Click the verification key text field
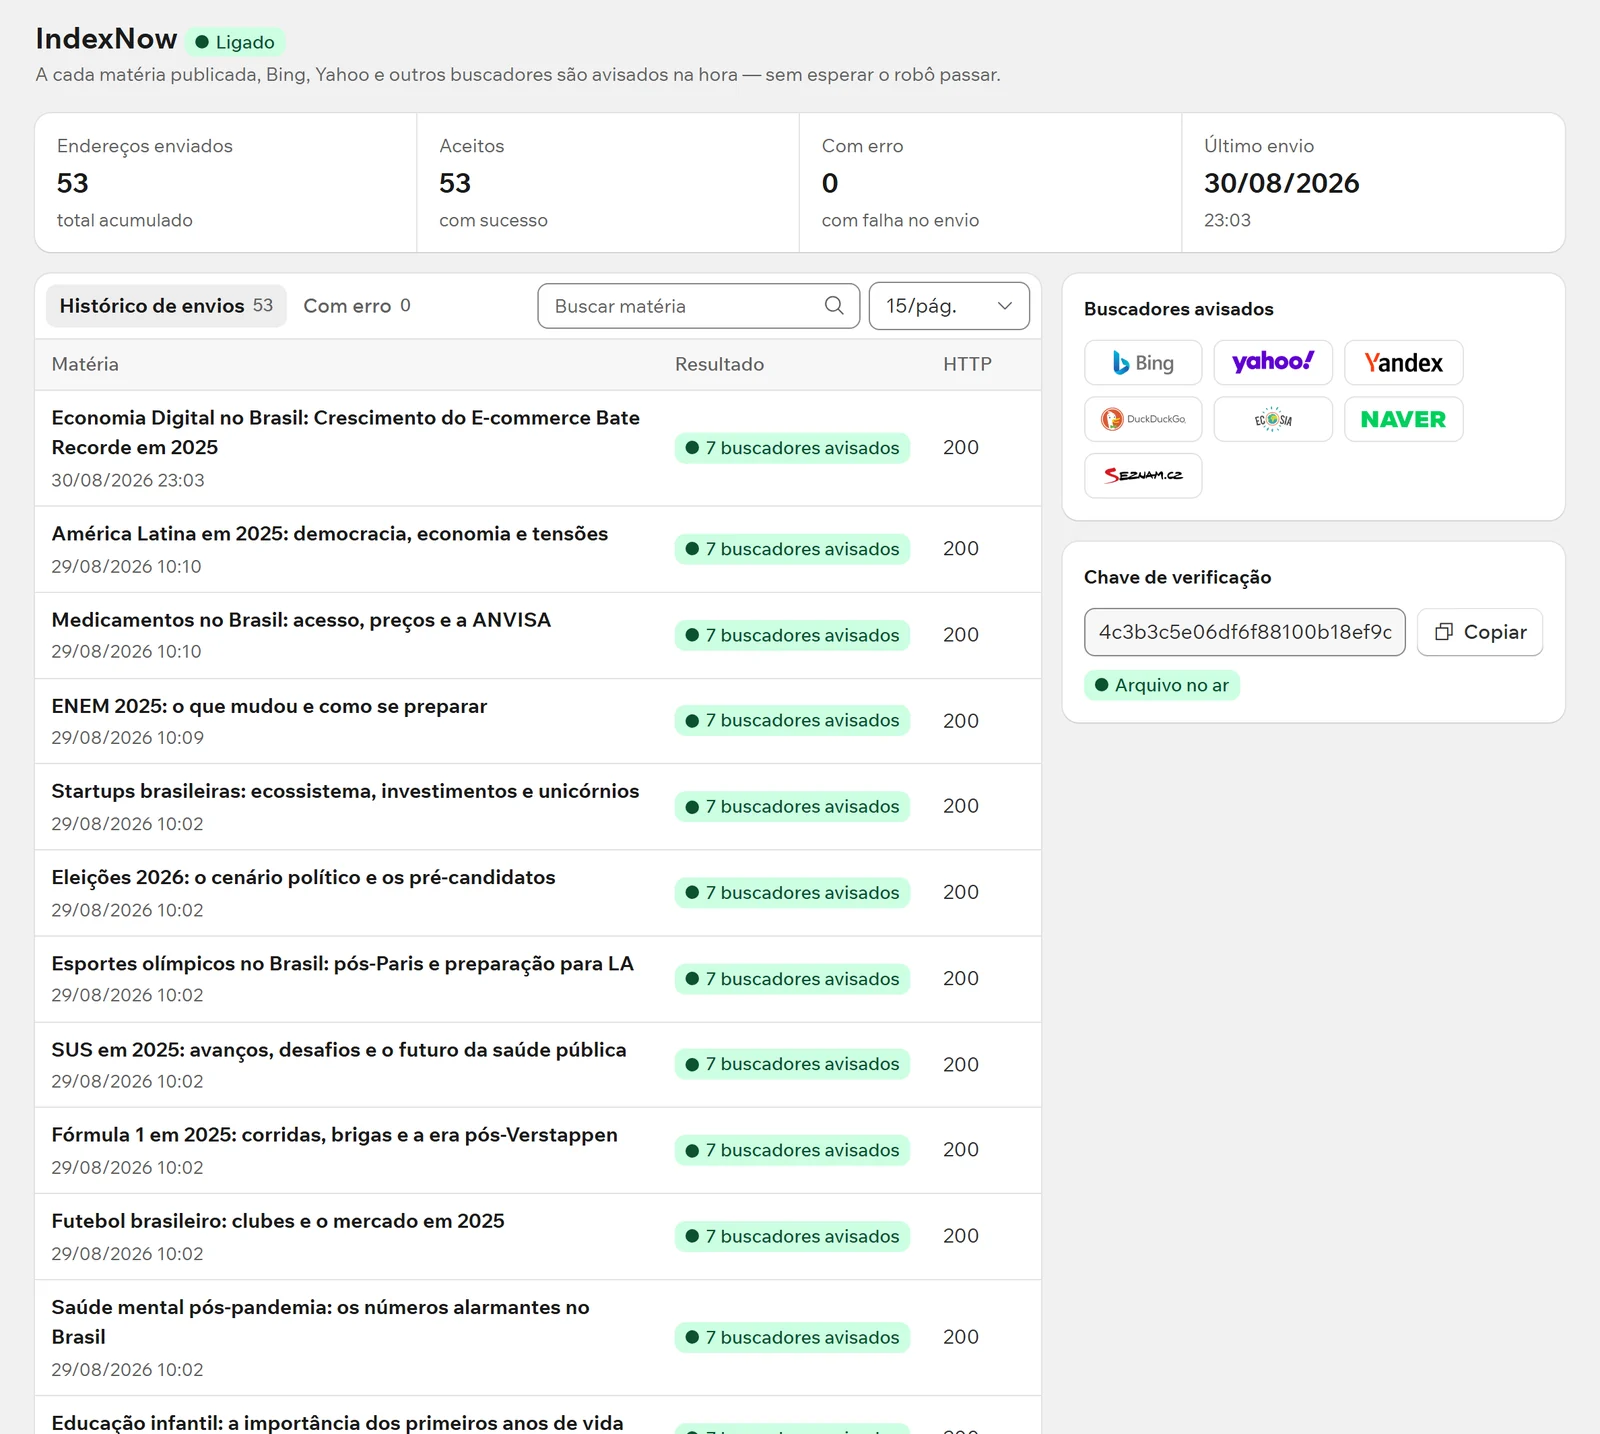1600x1434 pixels. (1245, 632)
